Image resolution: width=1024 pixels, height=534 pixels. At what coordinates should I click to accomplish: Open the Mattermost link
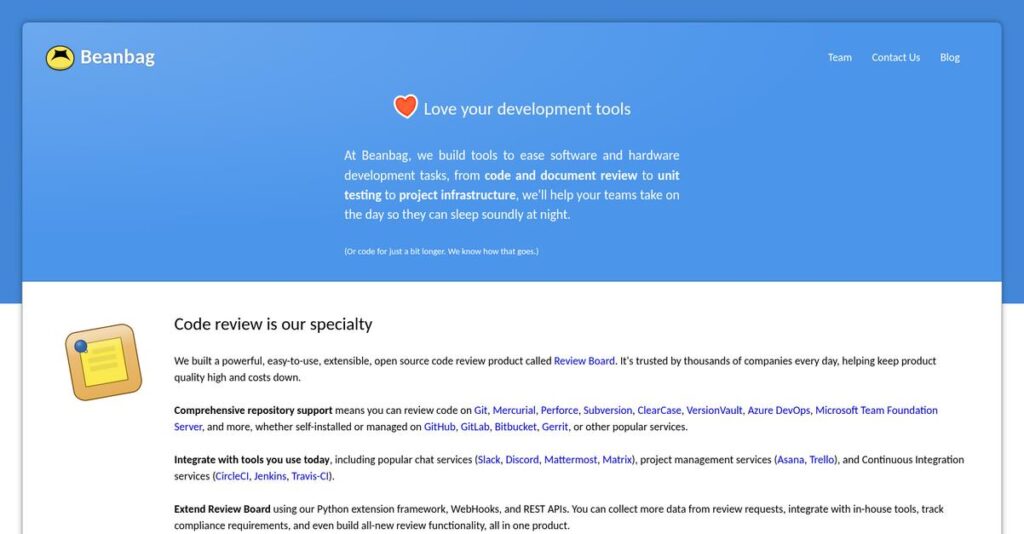point(570,460)
